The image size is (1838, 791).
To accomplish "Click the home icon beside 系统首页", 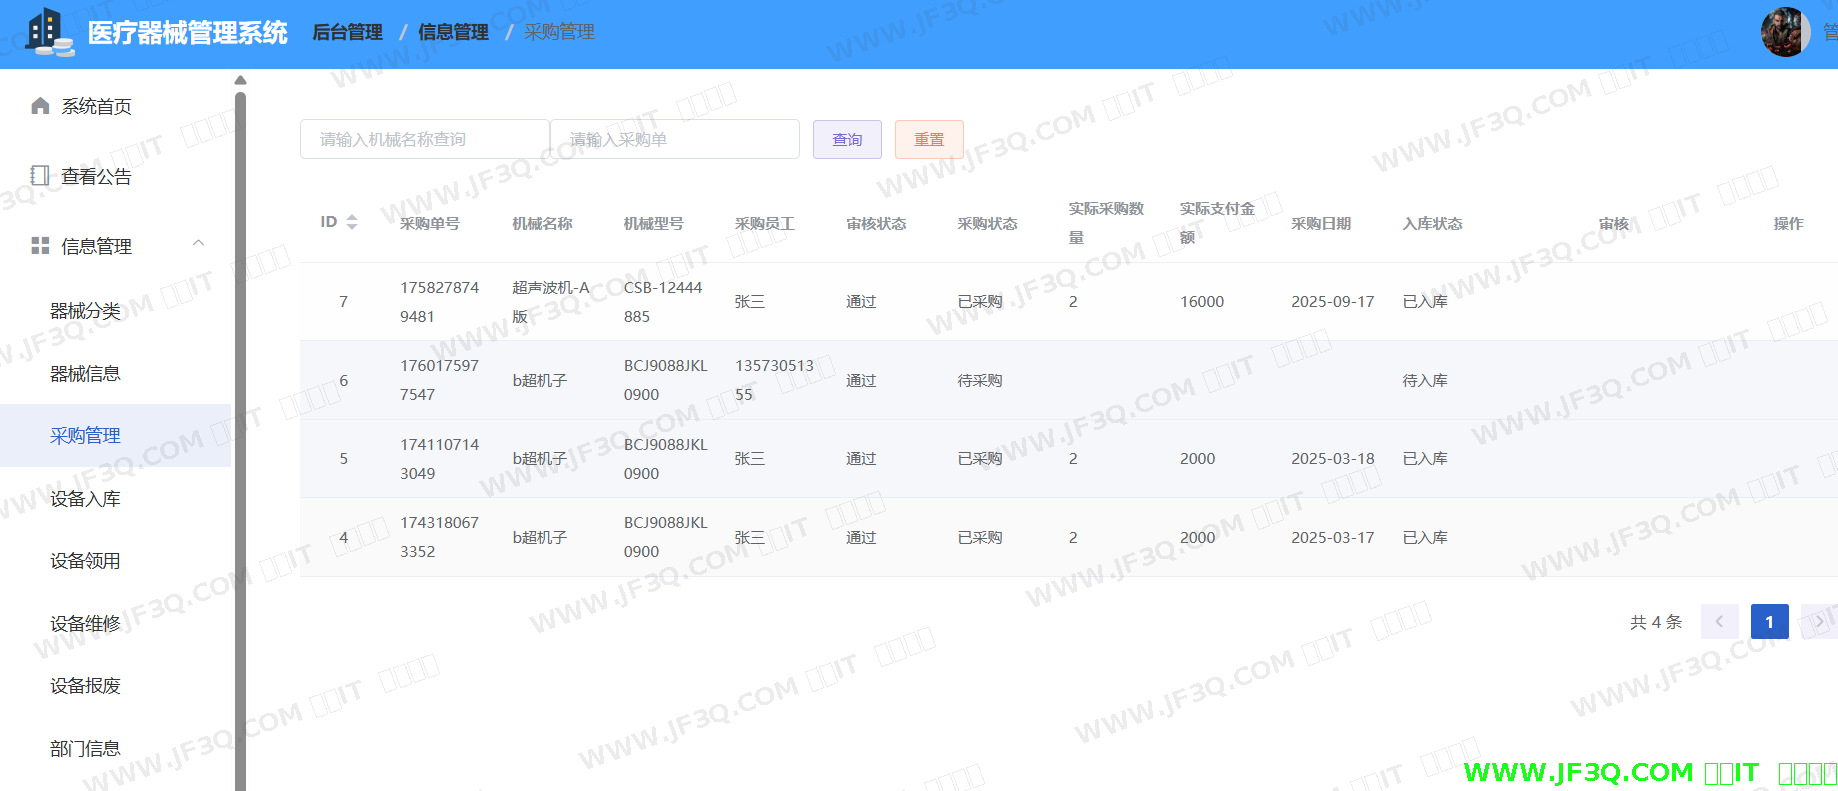I will 40,106.
